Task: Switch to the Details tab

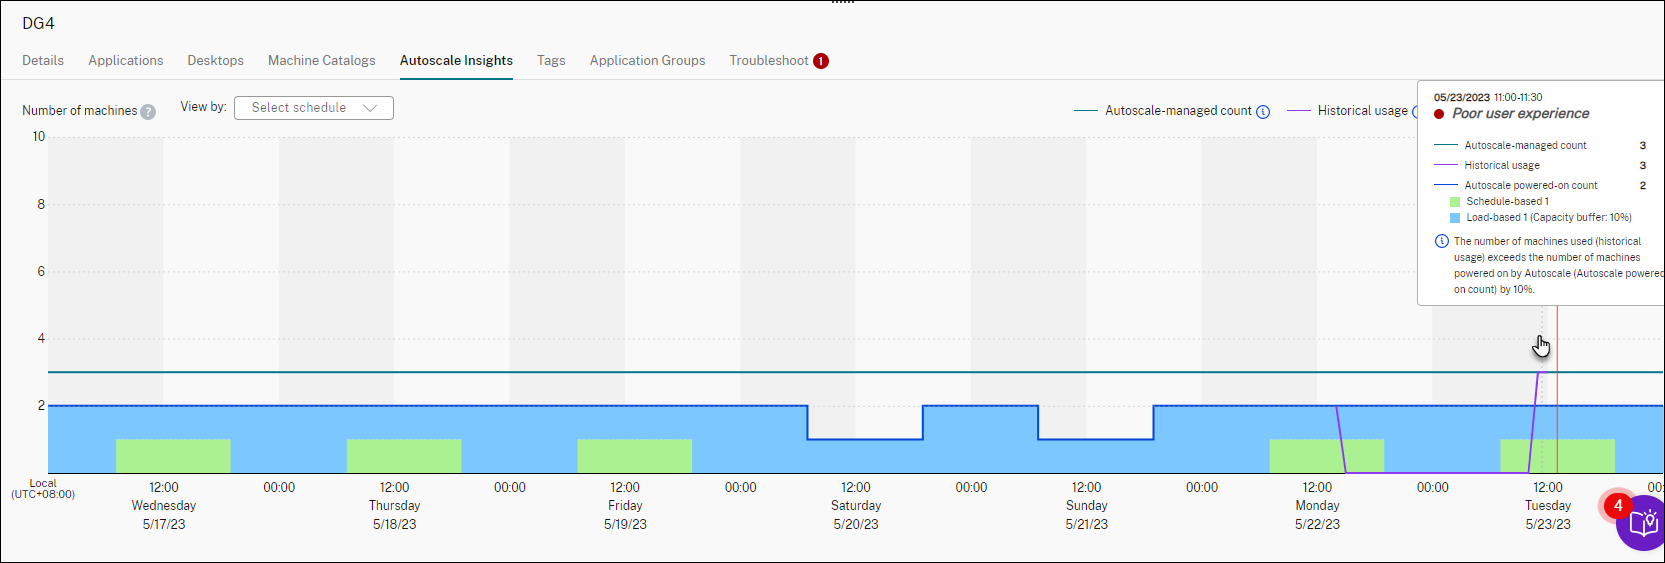Action: [x=43, y=61]
